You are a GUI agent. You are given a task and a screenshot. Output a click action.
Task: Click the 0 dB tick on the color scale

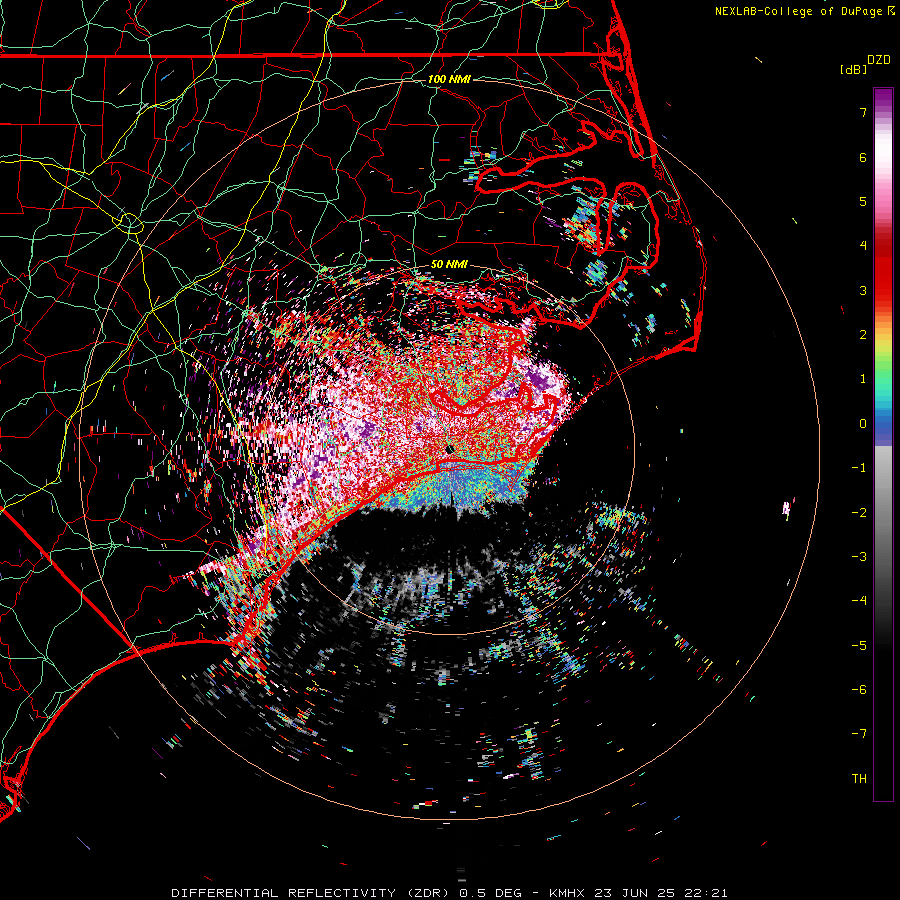[863, 424]
